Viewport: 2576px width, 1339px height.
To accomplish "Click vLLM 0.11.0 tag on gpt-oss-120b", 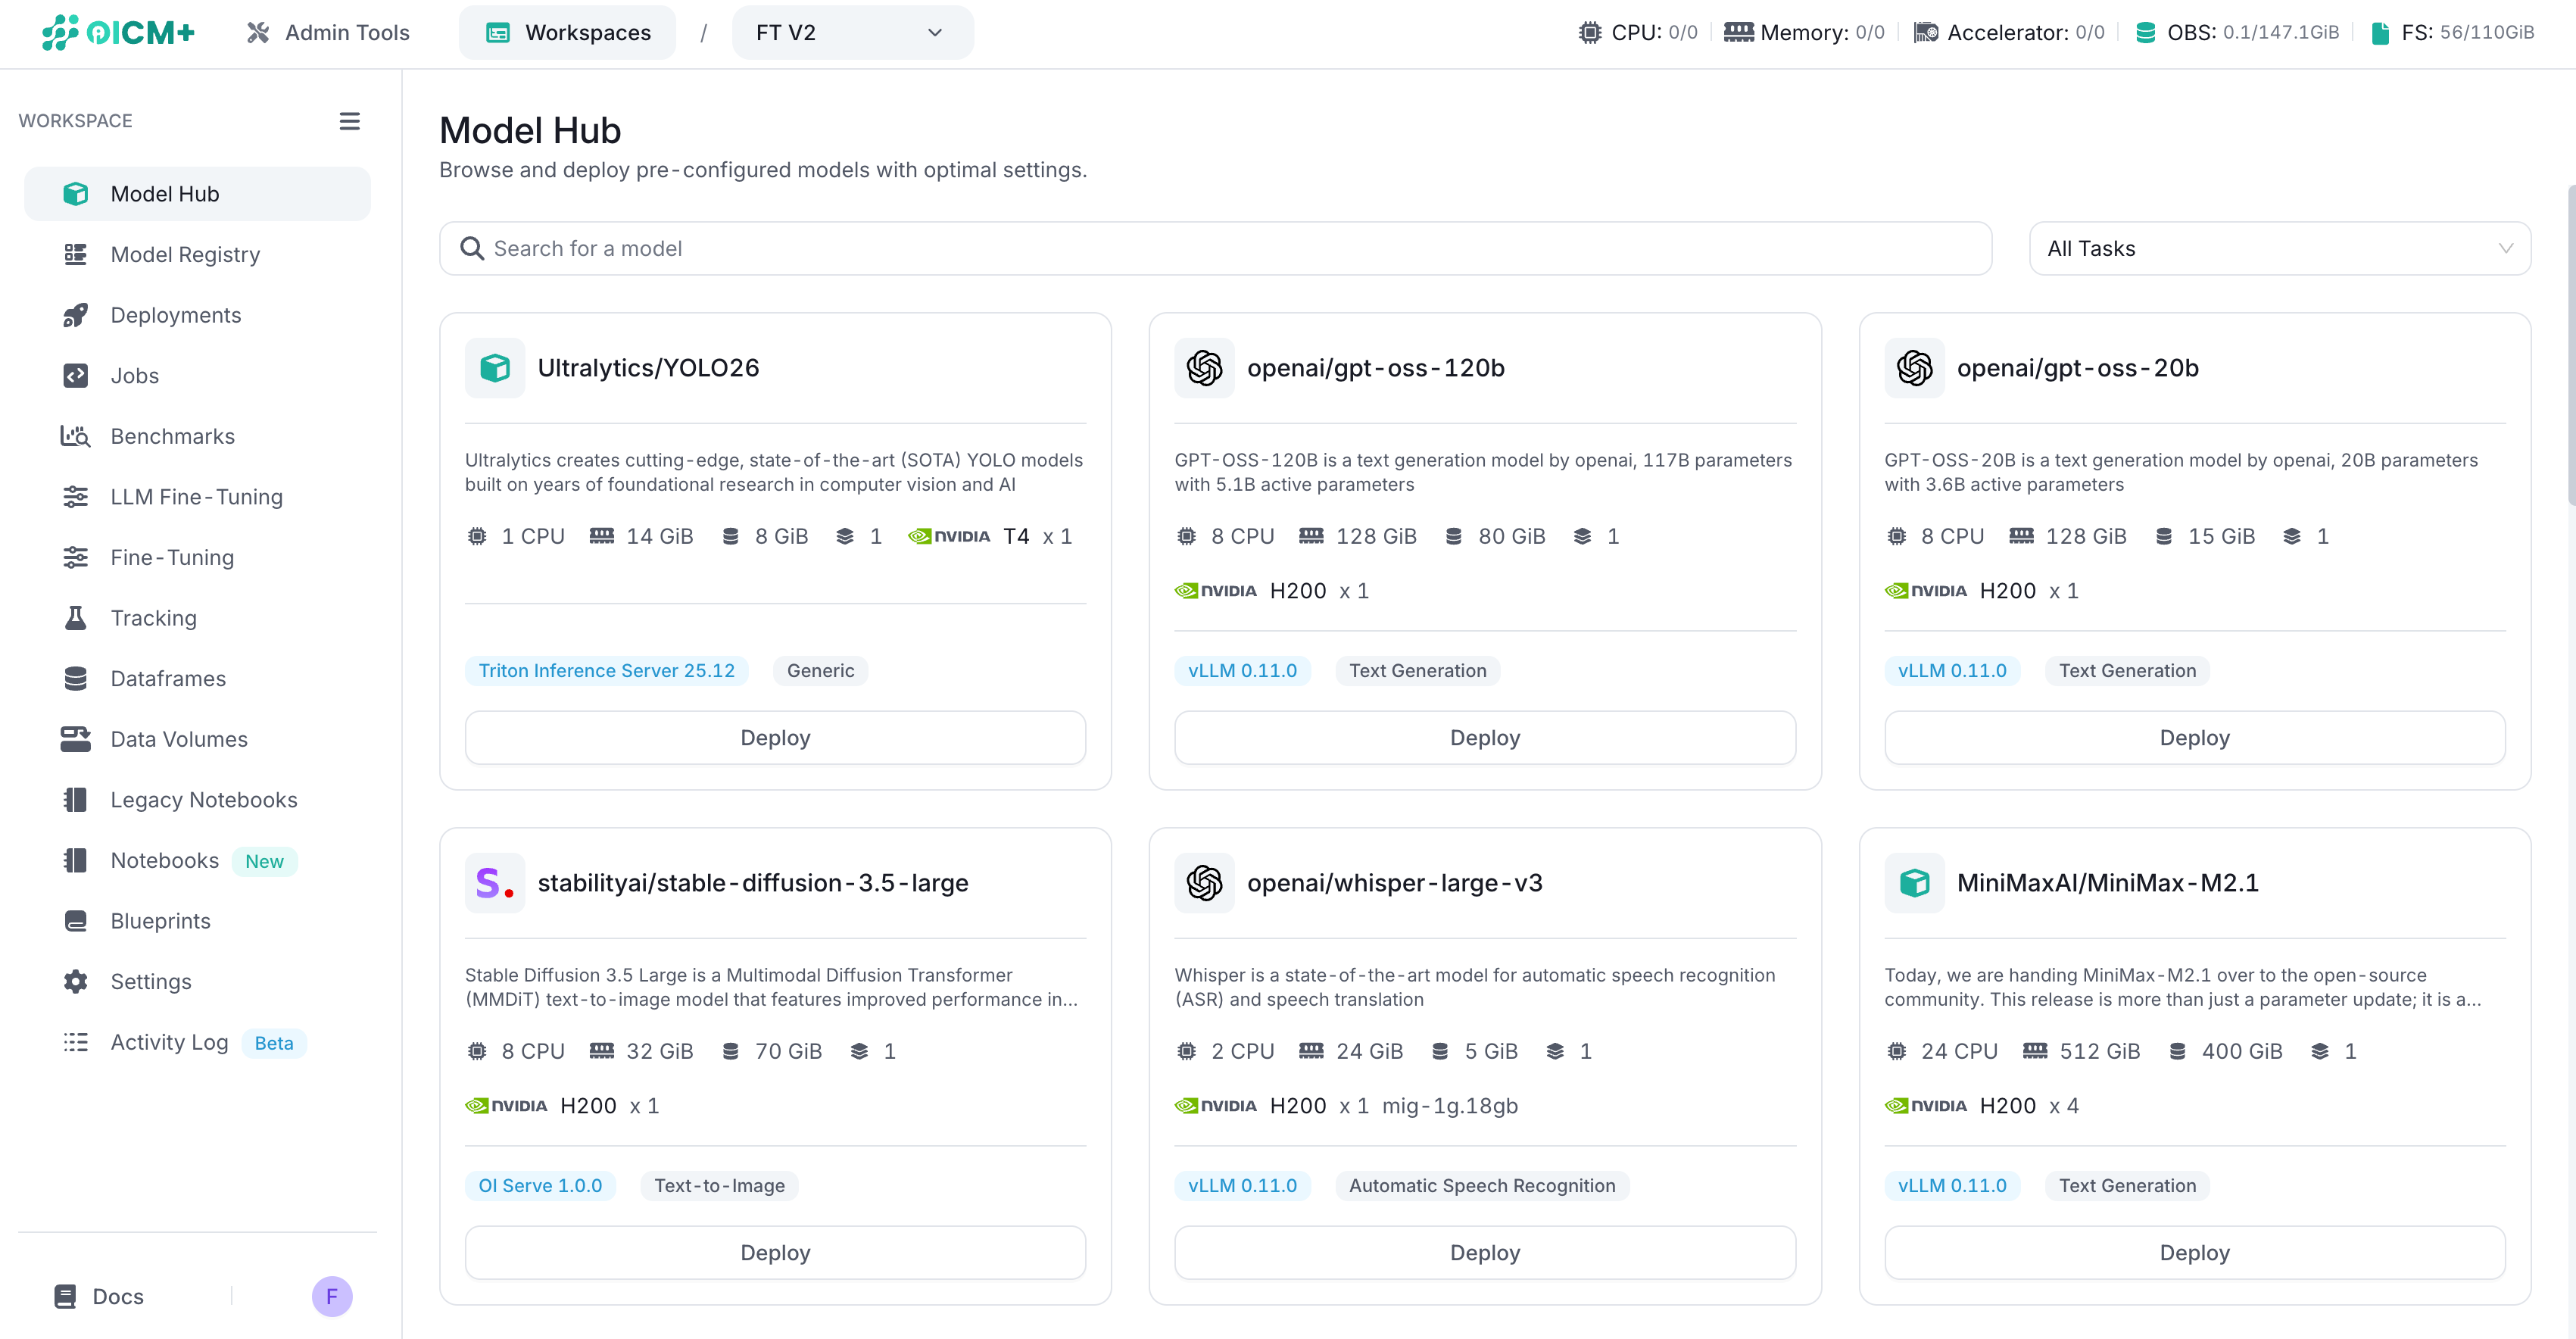I will pos(1242,671).
